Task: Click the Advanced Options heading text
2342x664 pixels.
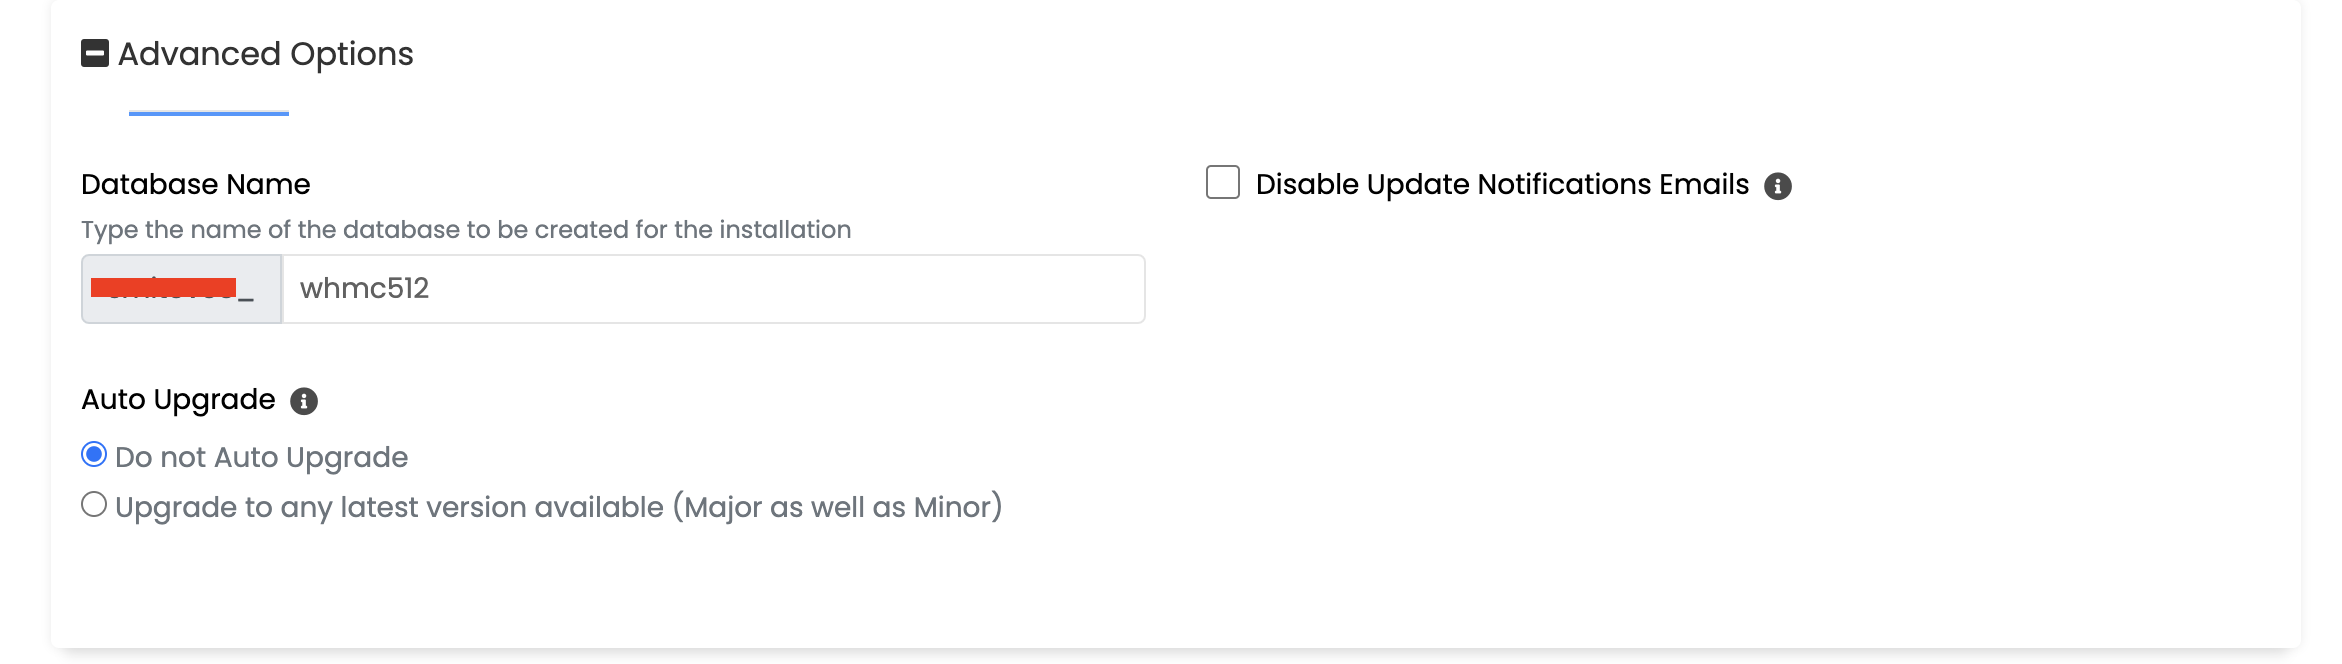Action: pyautogui.click(x=265, y=54)
